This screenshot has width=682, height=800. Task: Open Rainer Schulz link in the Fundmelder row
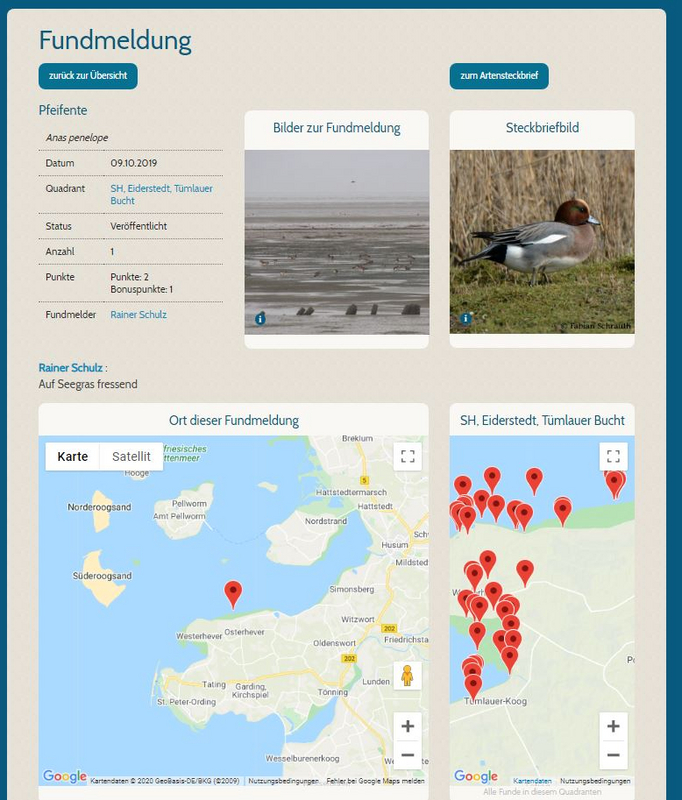click(138, 315)
